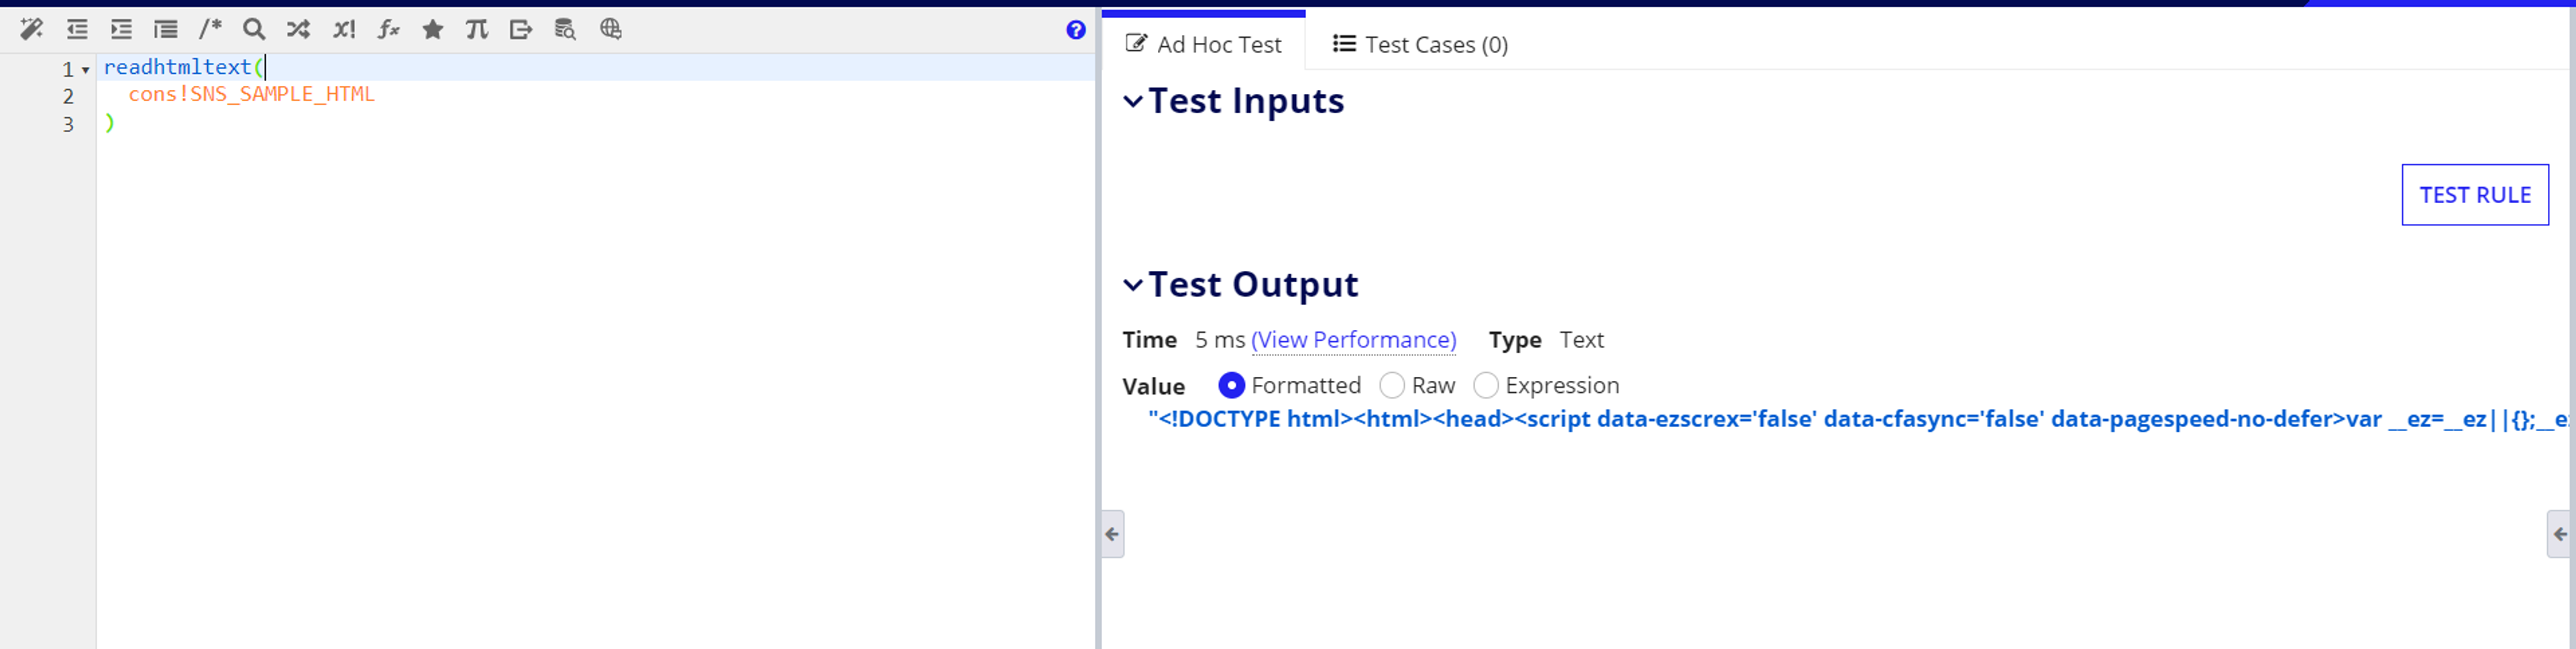Click the shuffle crossed-arrows icon
Screen dimensions: 2576x649
point(298,29)
